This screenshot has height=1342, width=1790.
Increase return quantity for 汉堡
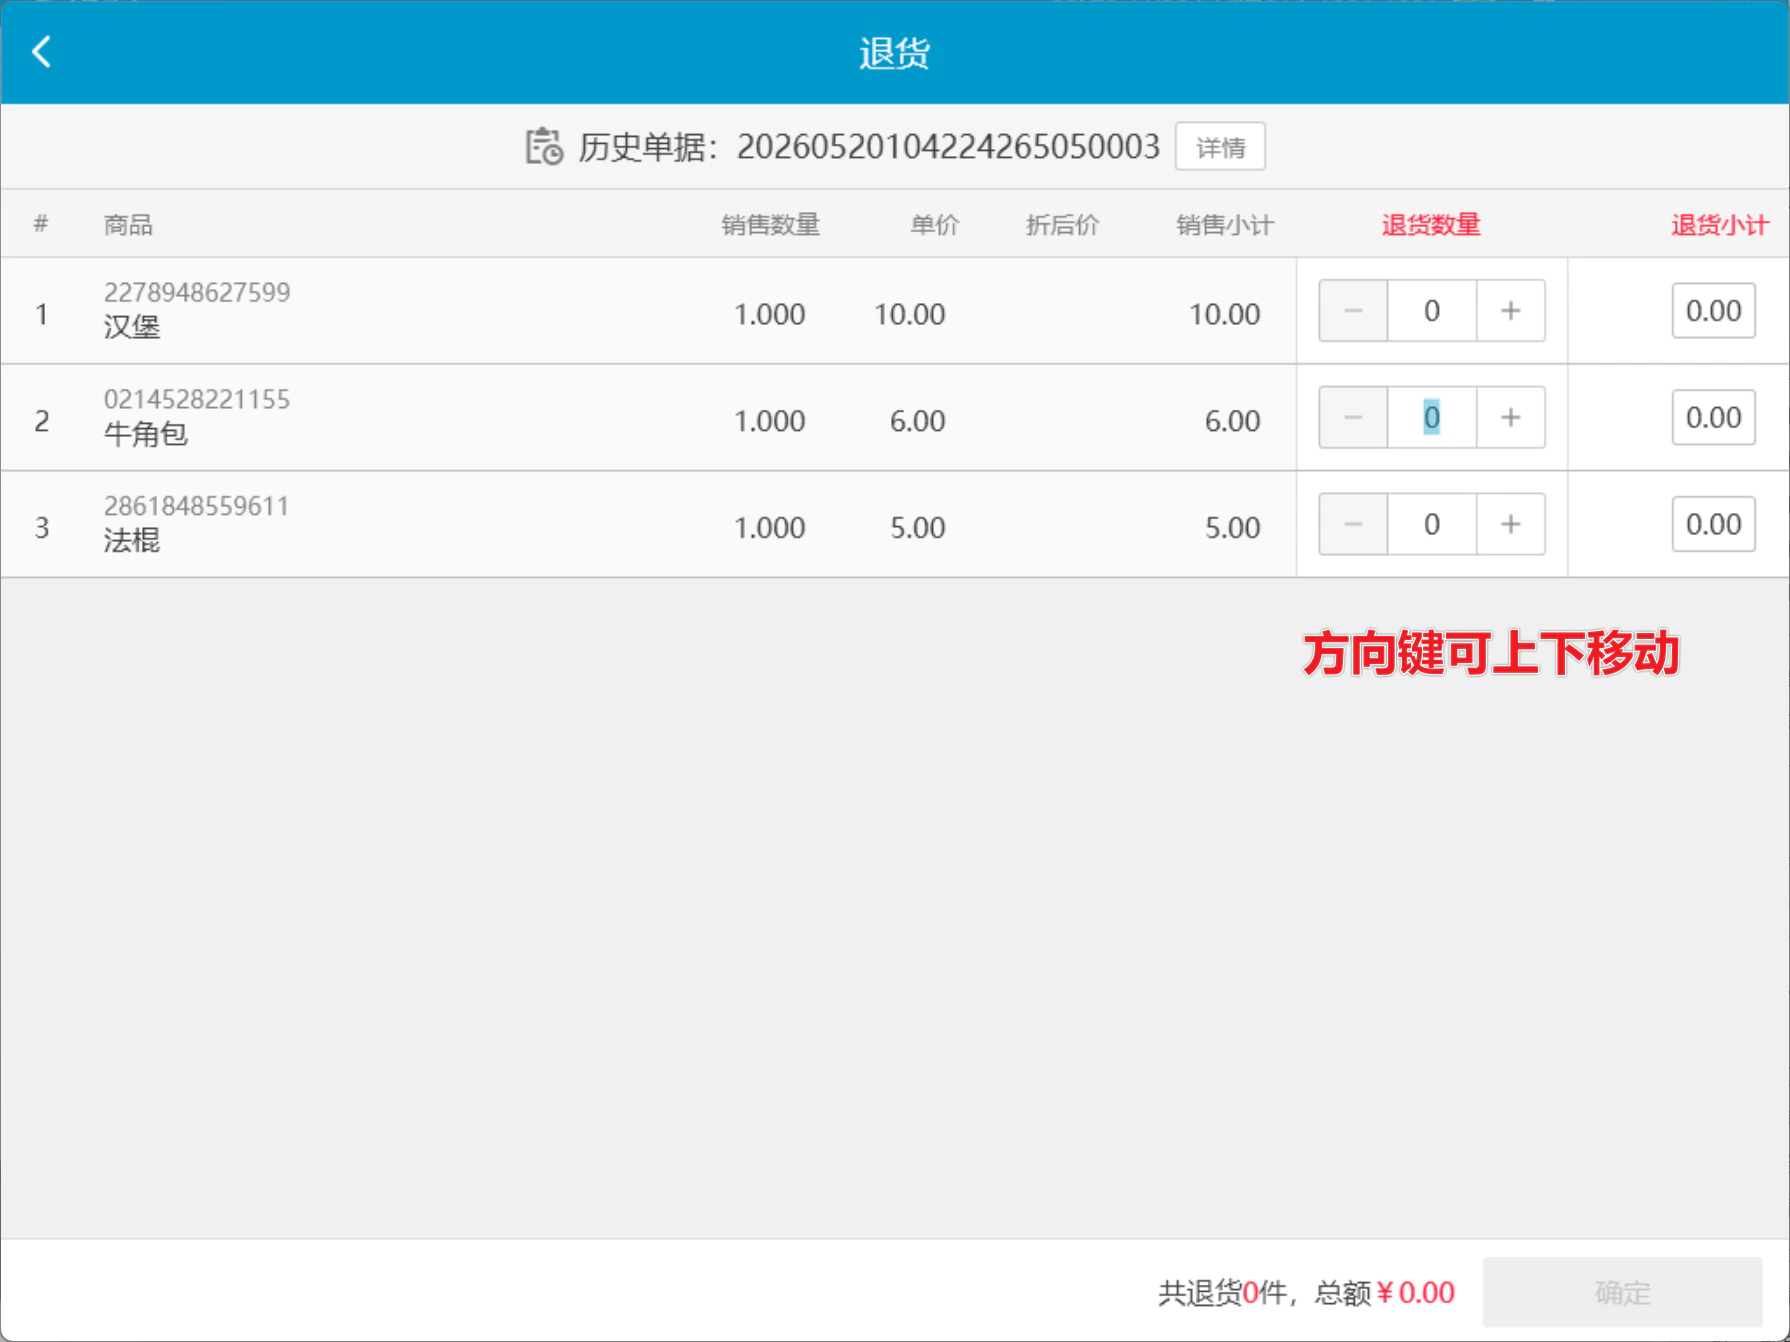(x=1510, y=311)
